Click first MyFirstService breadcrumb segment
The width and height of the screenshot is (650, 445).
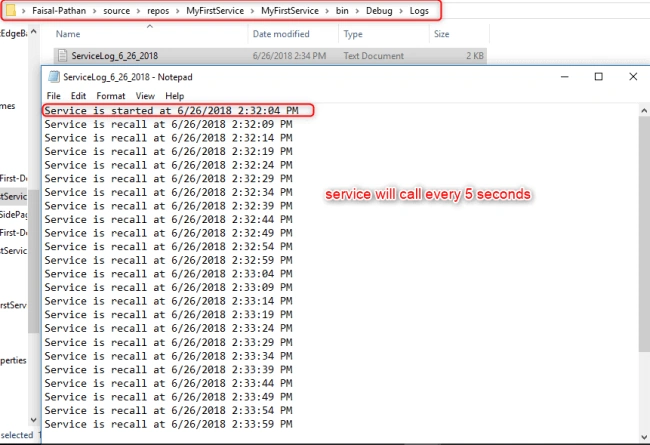click(215, 11)
